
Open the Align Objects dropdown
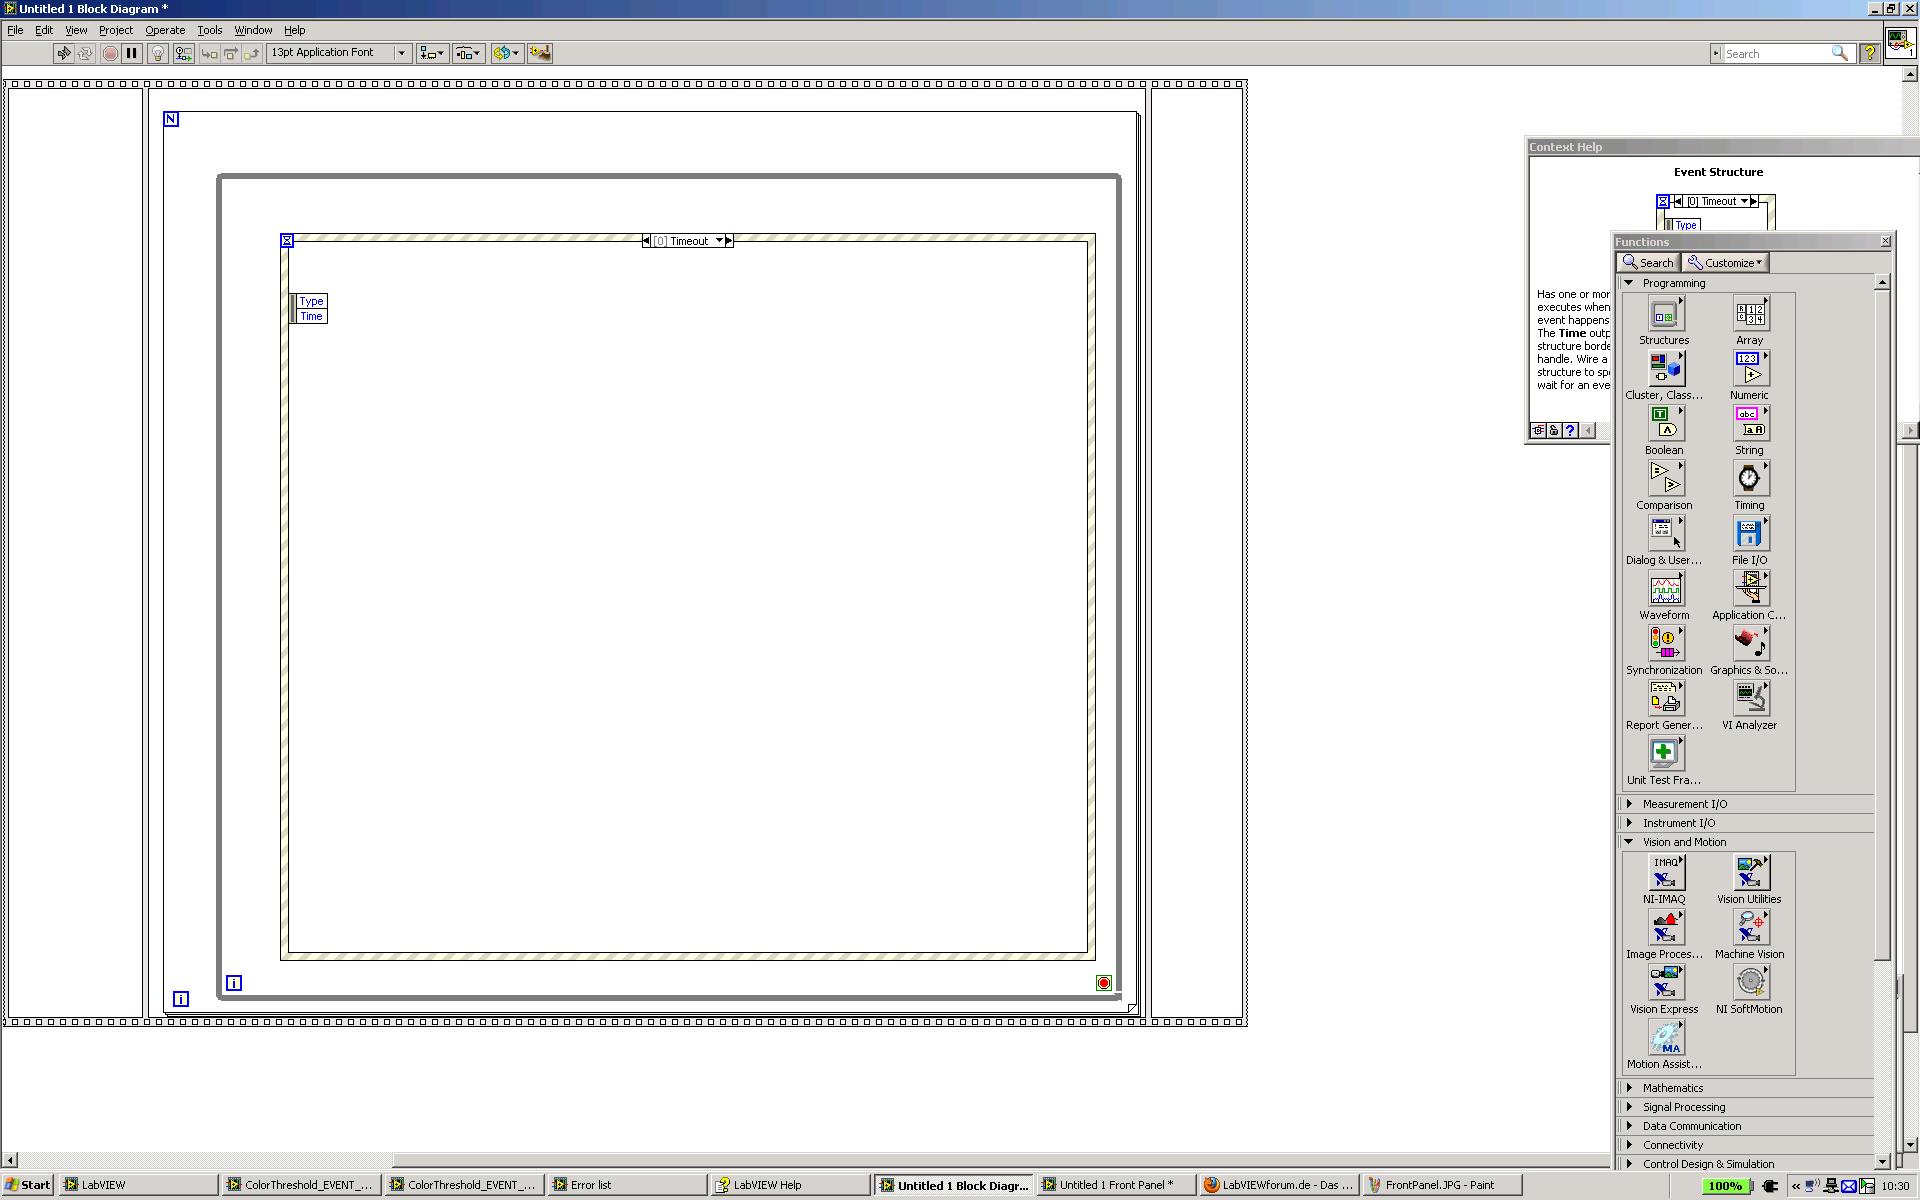point(432,53)
